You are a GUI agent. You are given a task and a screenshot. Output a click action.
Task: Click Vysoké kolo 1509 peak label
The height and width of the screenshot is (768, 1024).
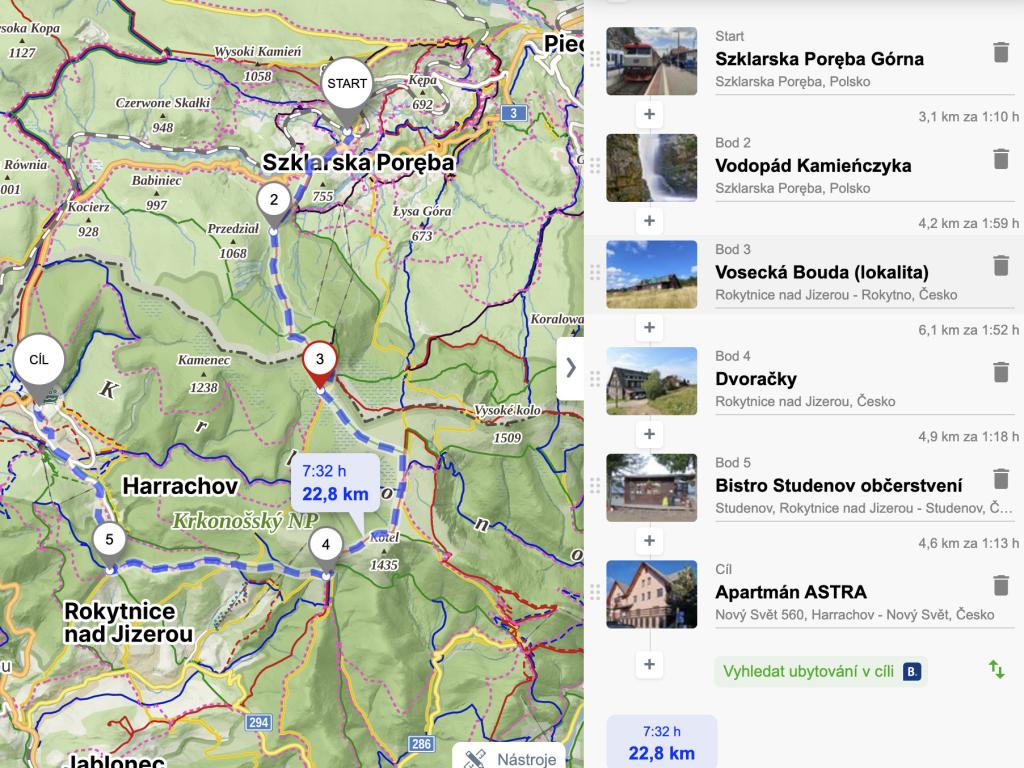(x=507, y=423)
